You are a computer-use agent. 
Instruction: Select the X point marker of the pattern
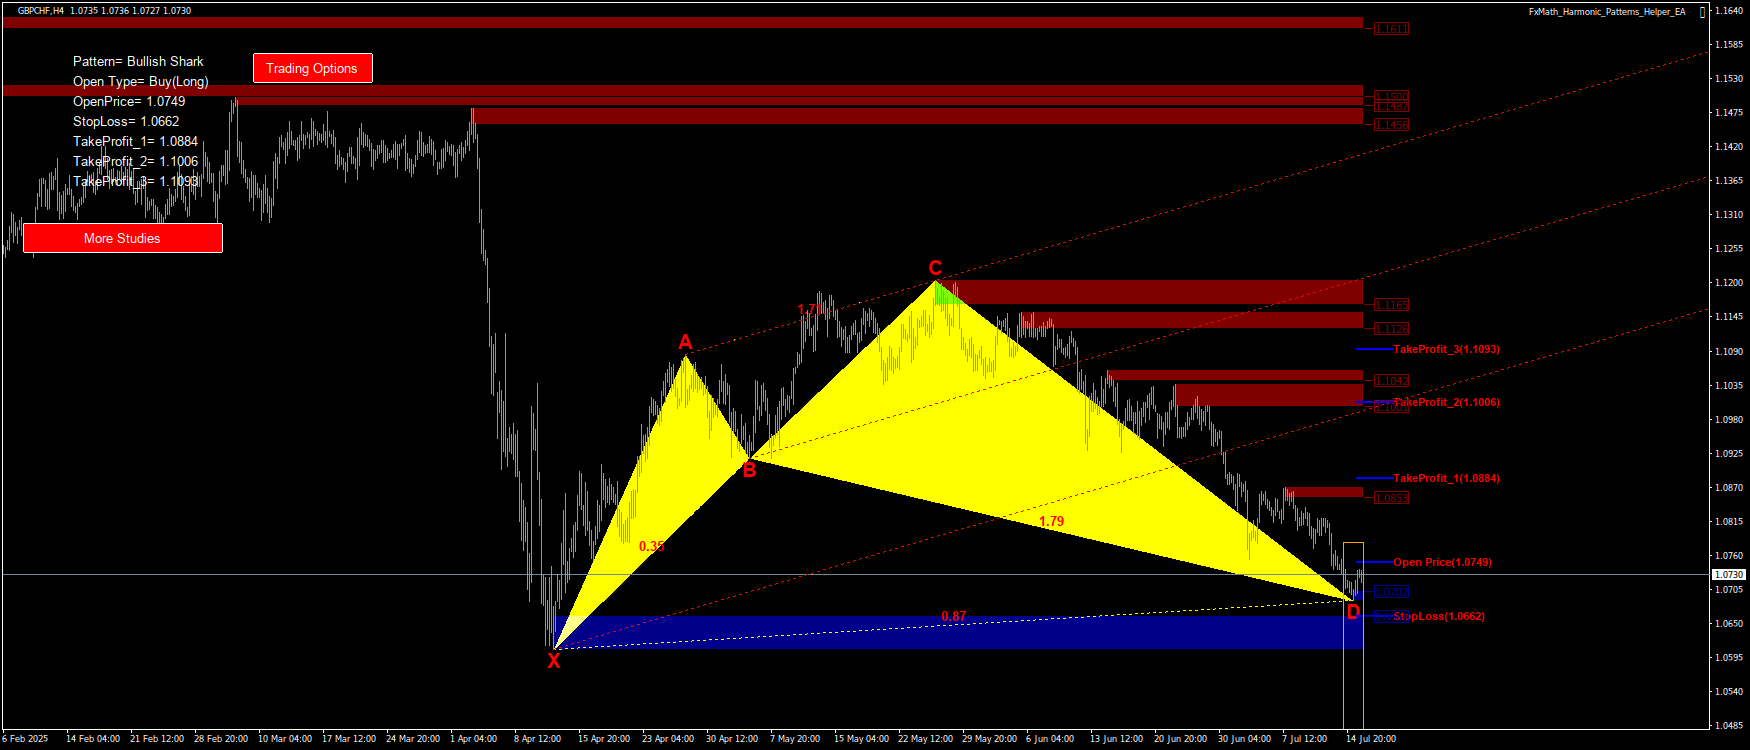(x=554, y=661)
